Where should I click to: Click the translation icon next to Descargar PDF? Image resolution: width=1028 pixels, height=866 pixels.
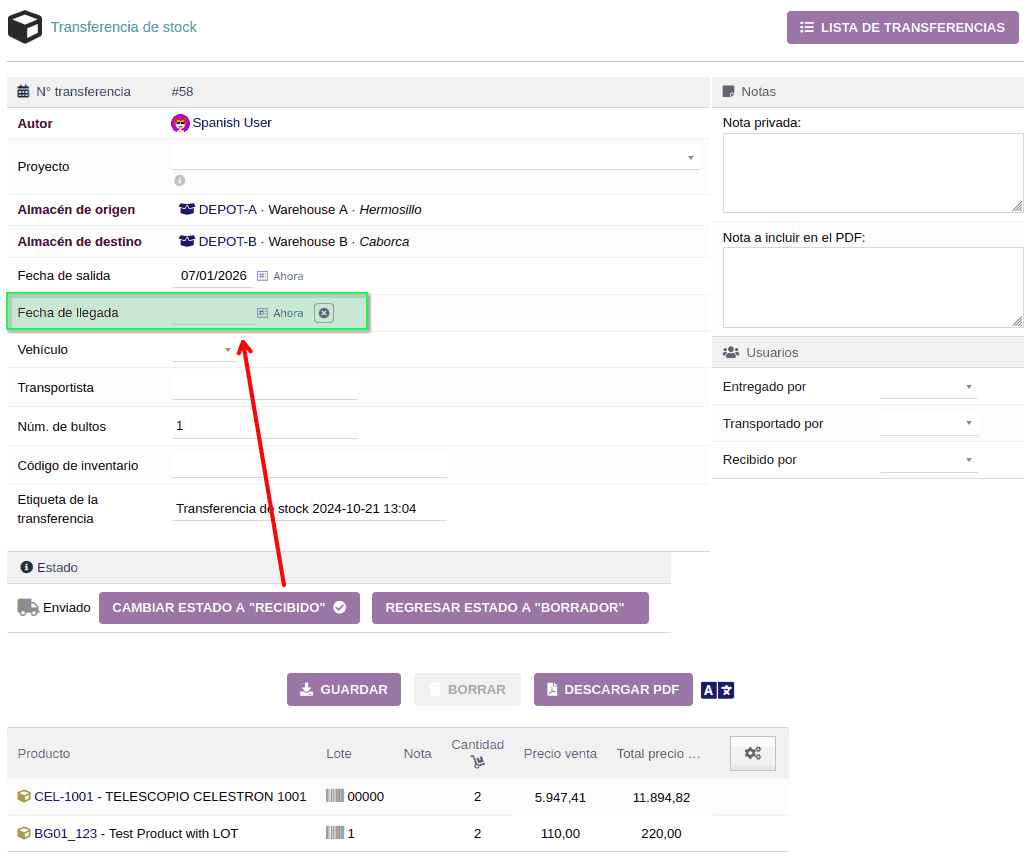point(717,690)
